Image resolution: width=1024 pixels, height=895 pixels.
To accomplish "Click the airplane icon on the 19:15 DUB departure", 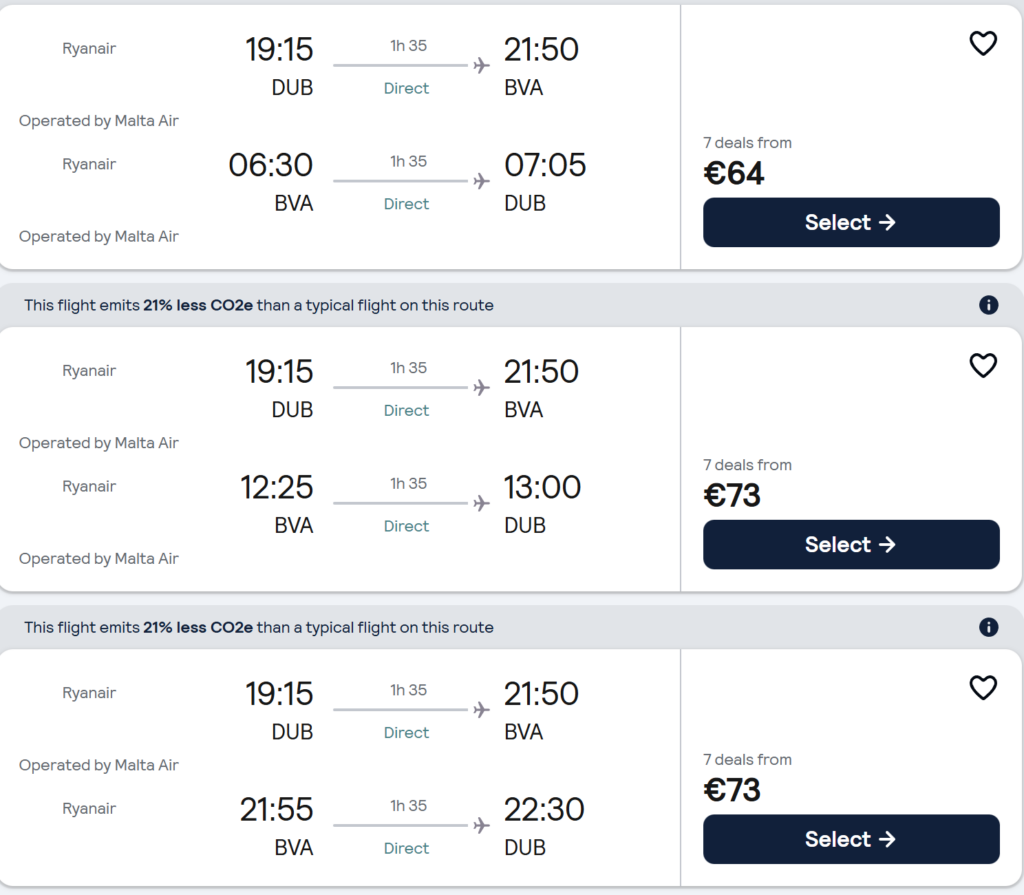I will click(480, 65).
